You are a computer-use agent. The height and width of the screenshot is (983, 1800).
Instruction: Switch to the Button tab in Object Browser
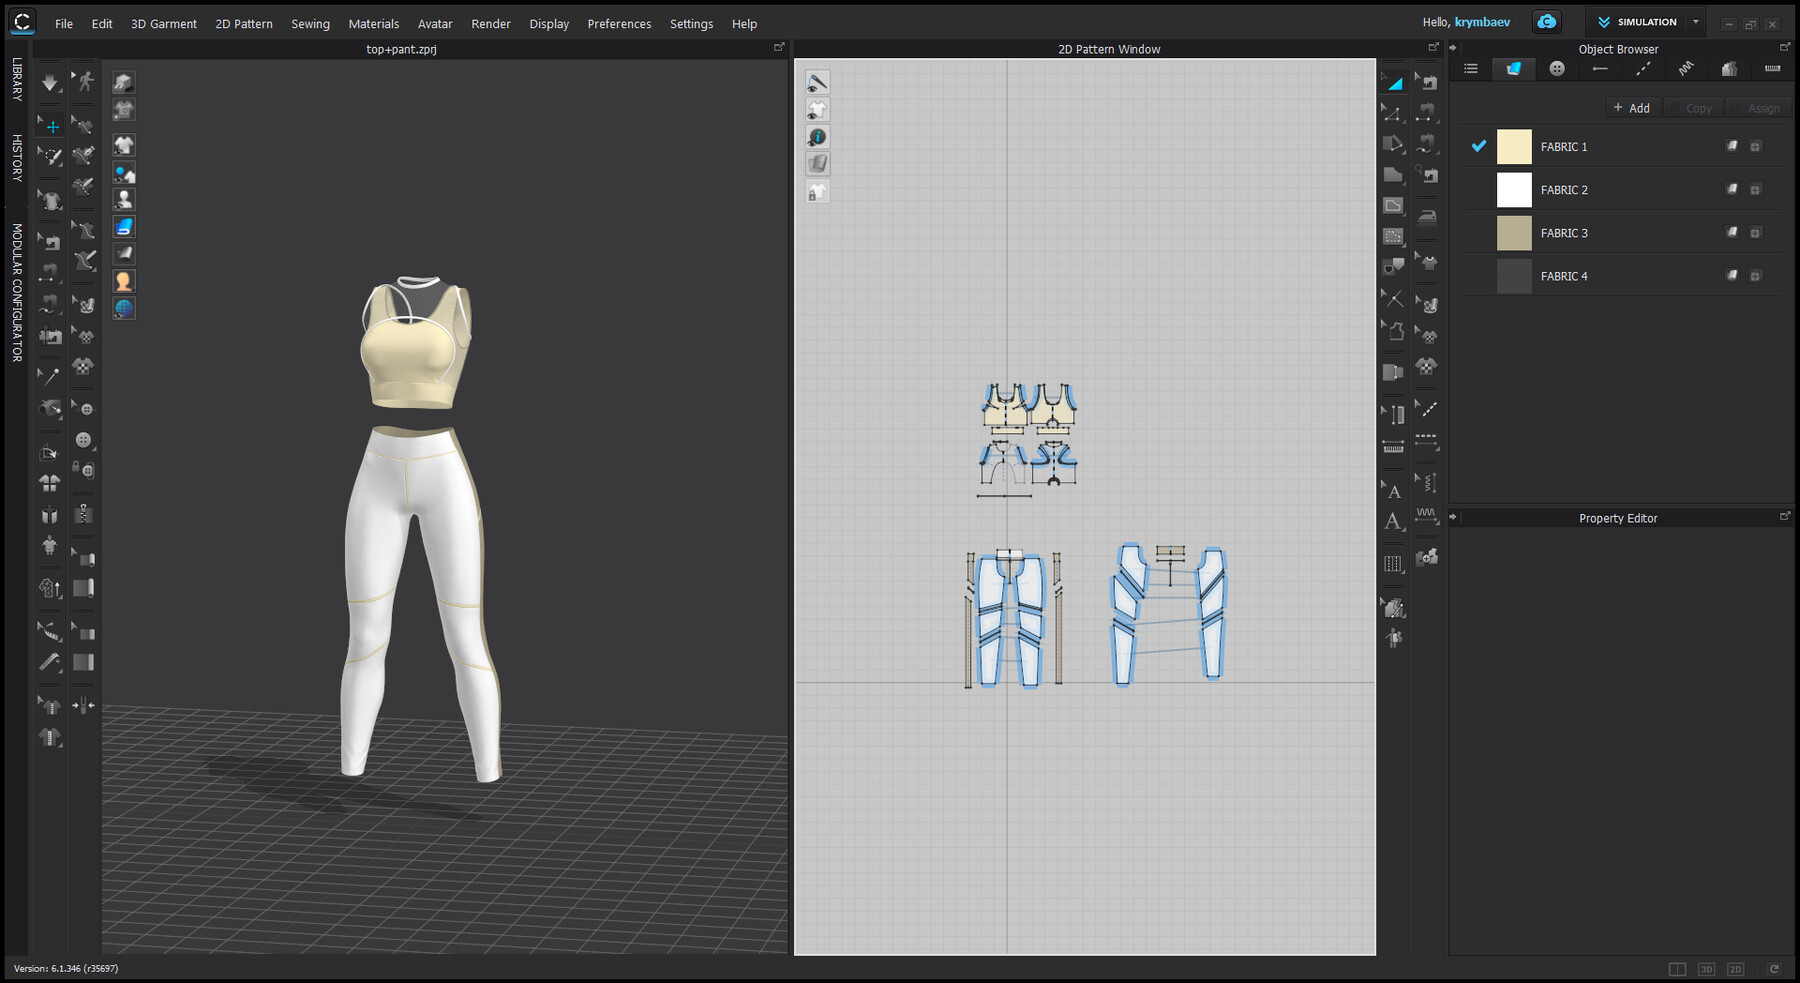pos(1557,69)
